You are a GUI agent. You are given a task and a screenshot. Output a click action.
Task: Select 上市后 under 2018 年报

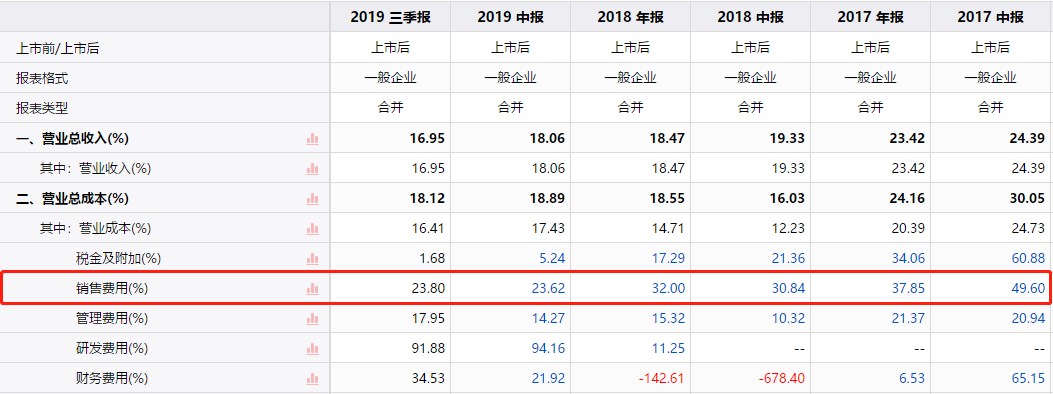click(630, 48)
